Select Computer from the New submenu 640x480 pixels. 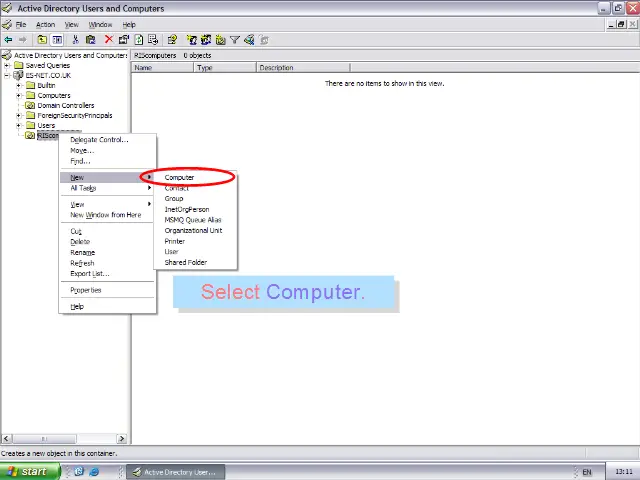click(x=180, y=178)
